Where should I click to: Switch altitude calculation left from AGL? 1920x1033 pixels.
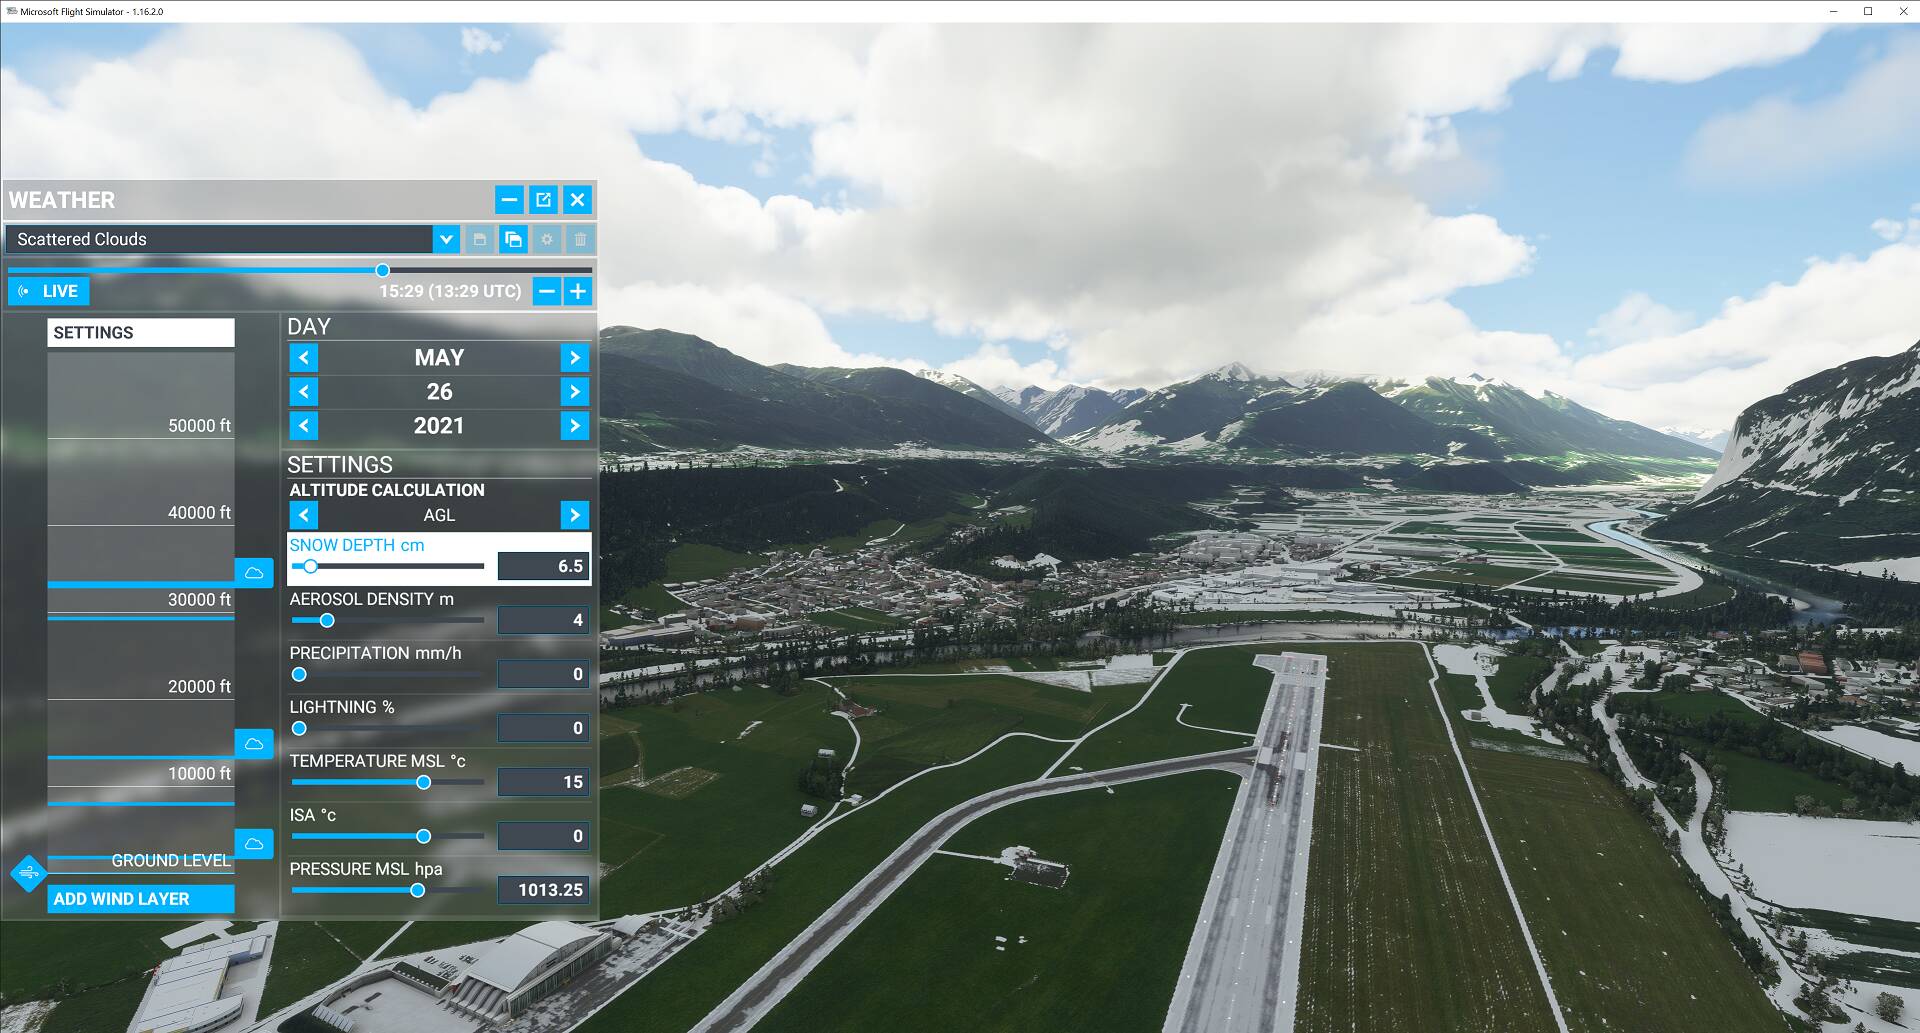304,515
